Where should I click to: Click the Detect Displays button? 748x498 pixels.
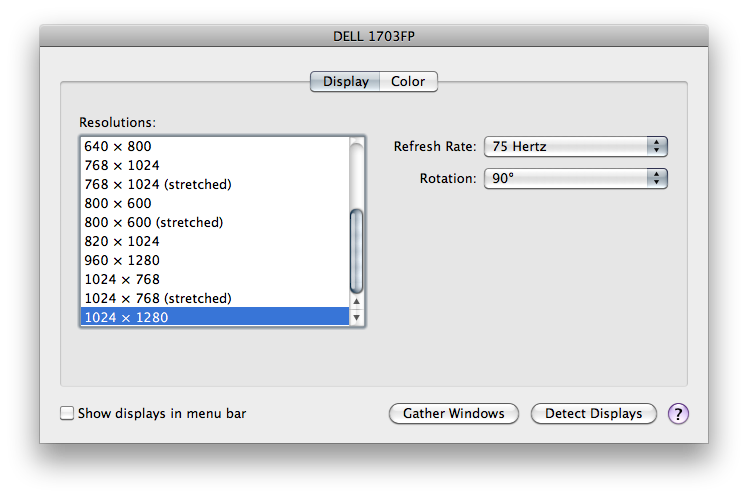(593, 414)
